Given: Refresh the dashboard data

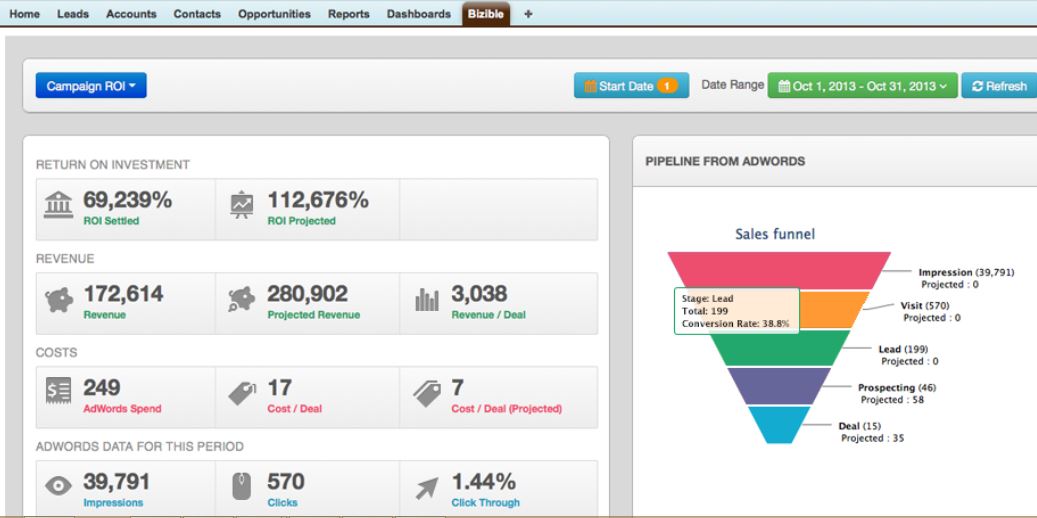Looking at the screenshot, I should (x=1000, y=87).
